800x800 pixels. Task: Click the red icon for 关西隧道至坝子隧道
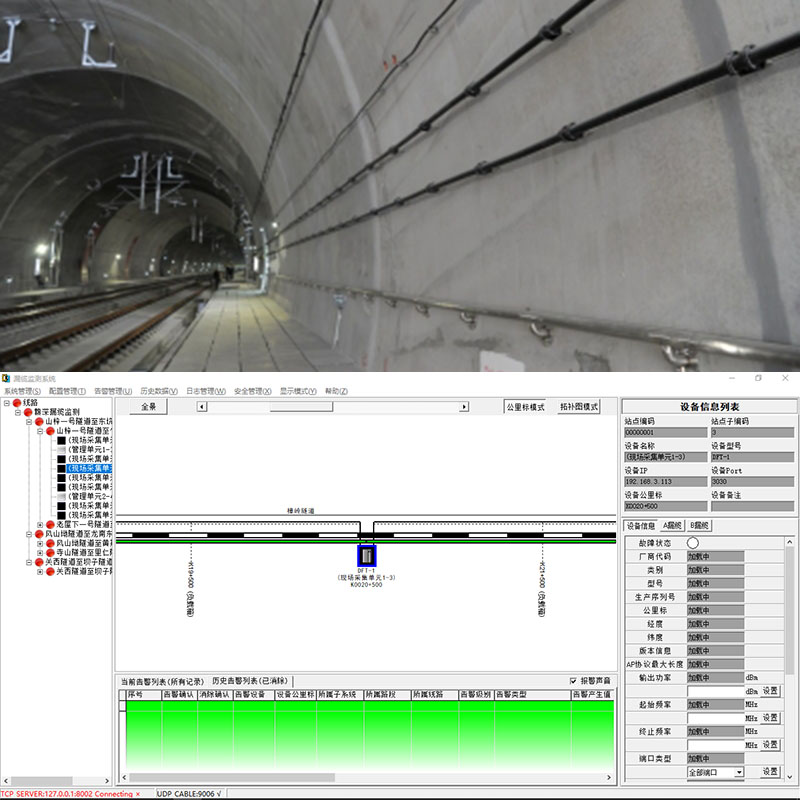coord(39,562)
